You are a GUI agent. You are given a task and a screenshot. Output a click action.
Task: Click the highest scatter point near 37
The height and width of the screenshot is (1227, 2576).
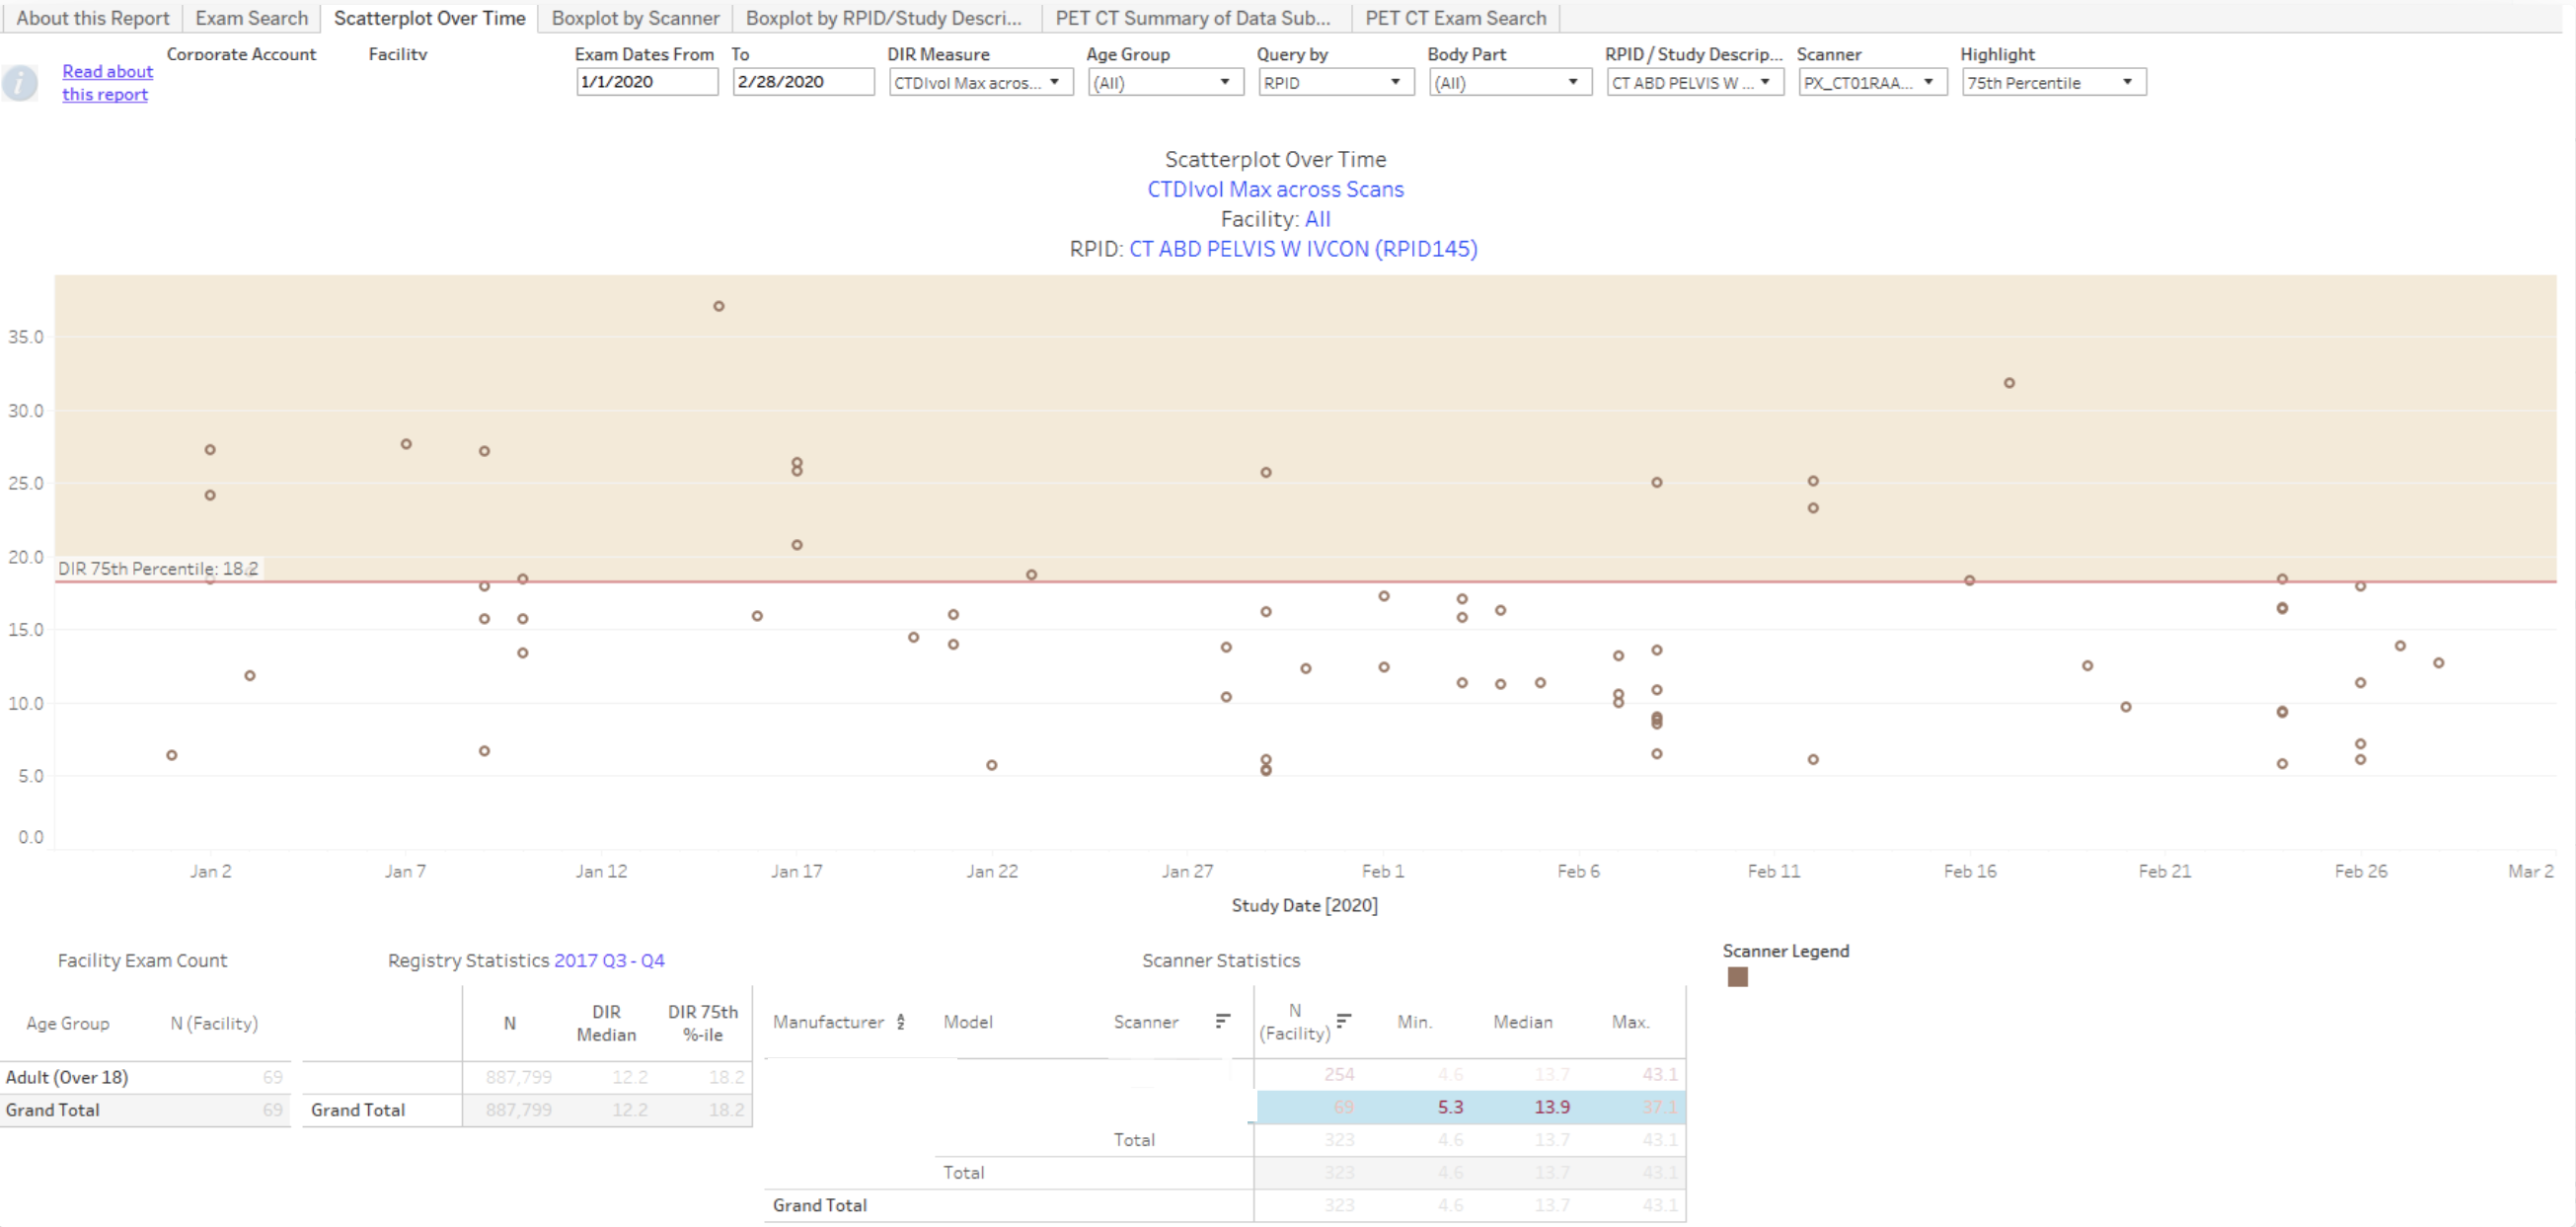[719, 306]
